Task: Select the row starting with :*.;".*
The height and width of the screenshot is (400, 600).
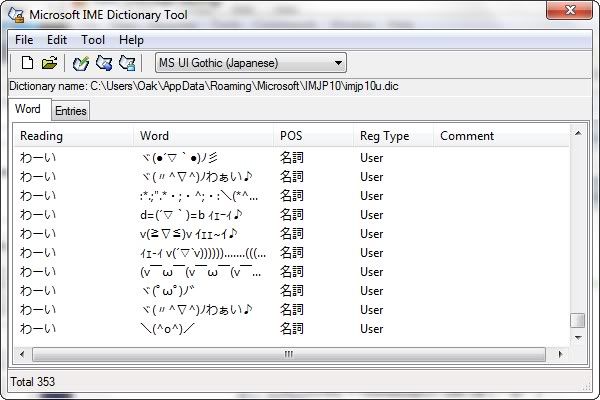Action: [x=292, y=196]
